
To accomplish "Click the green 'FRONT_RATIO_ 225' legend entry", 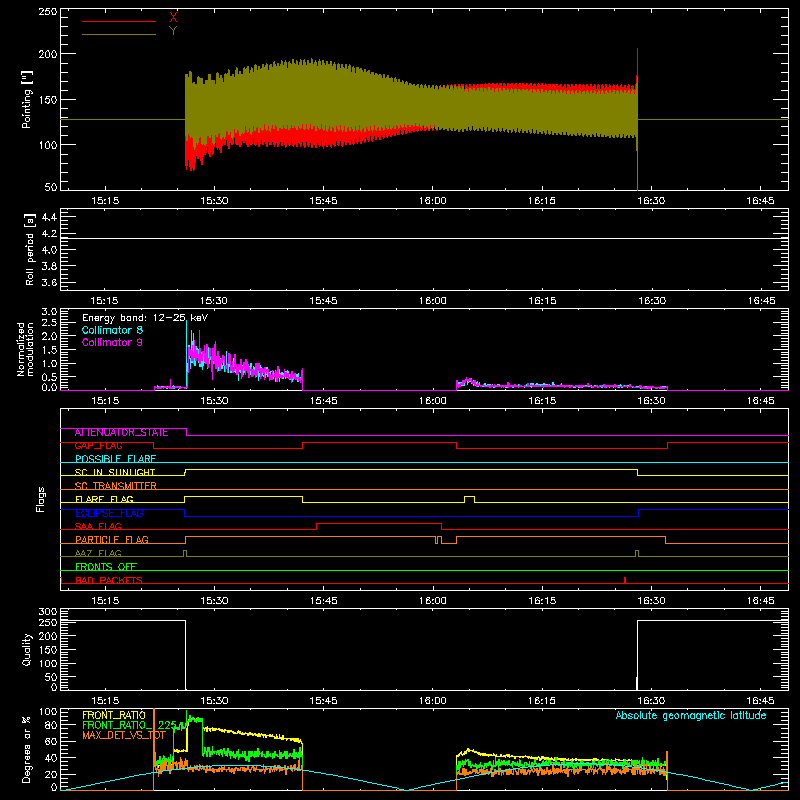I will (130, 725).
